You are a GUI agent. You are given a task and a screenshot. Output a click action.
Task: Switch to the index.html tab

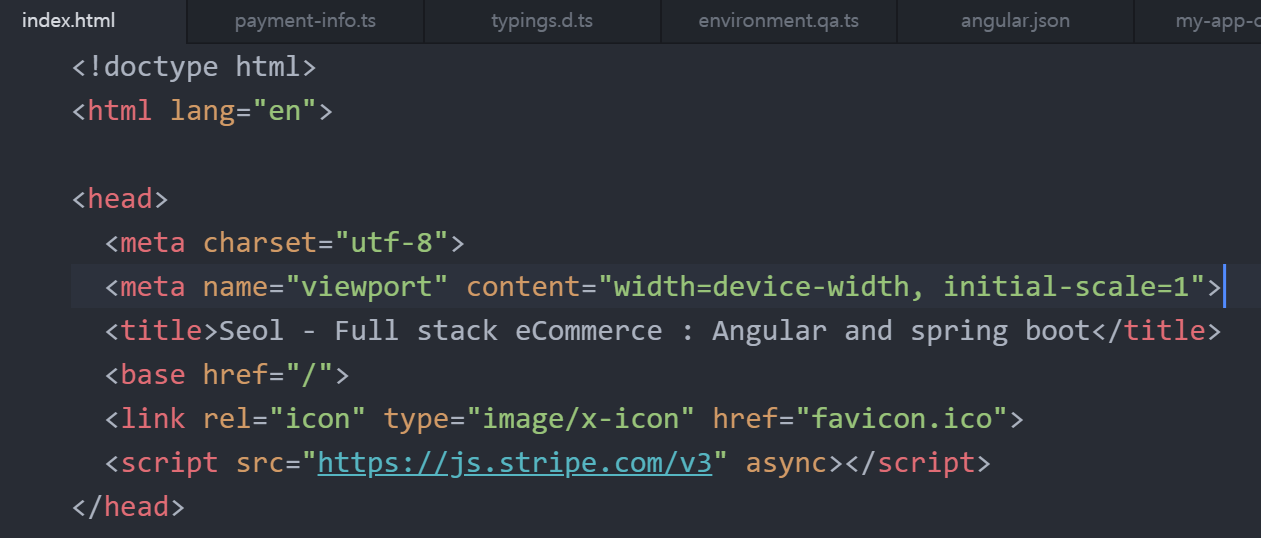coord(94,21)
